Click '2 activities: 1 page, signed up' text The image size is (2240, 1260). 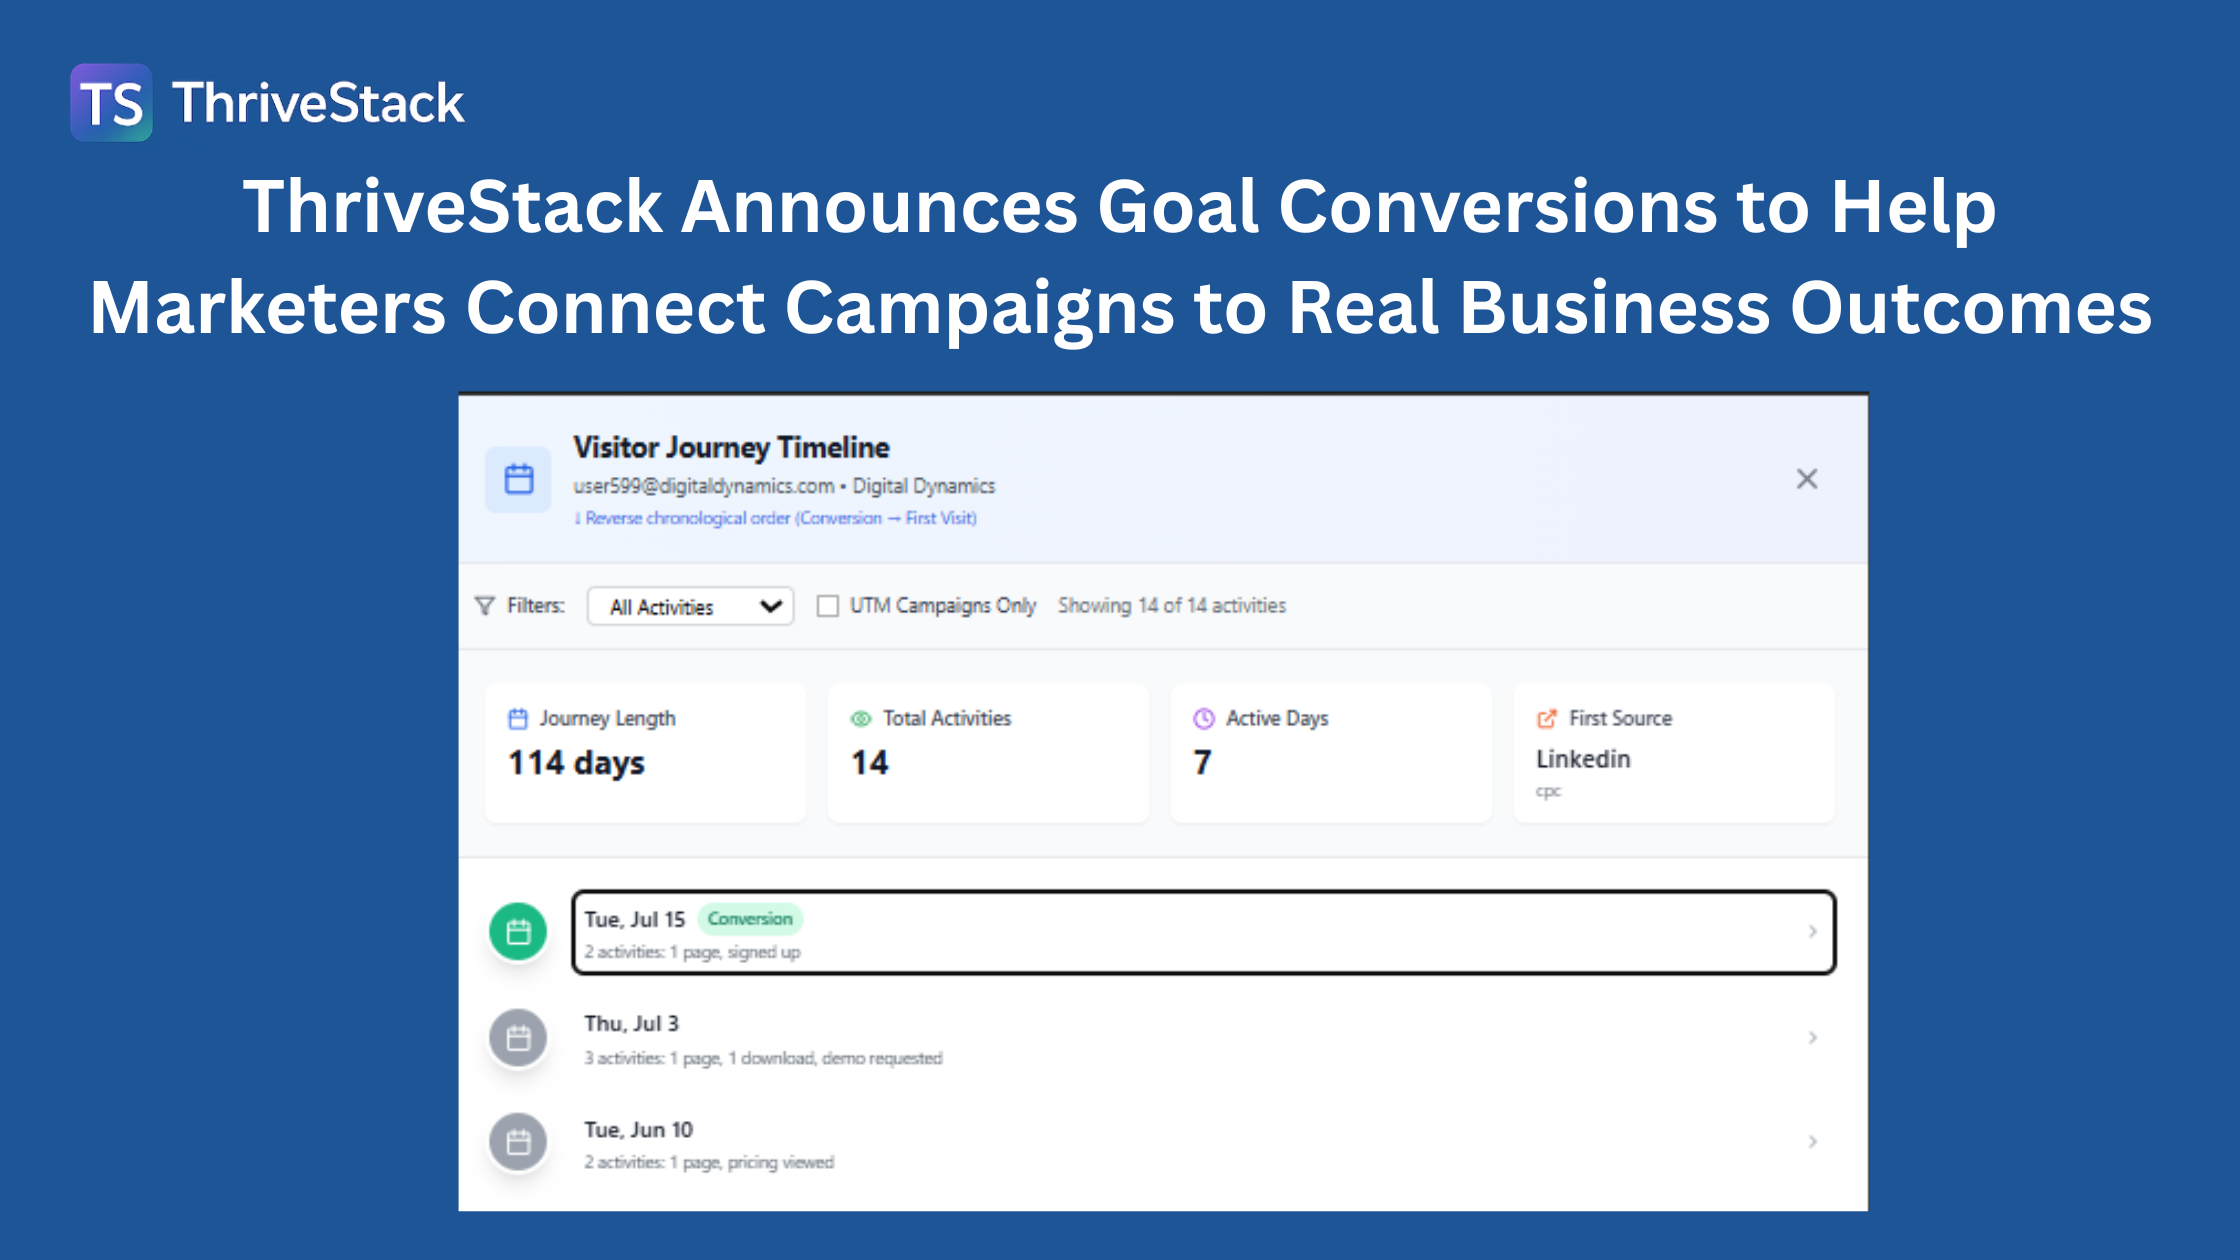[x=692, y=952]
